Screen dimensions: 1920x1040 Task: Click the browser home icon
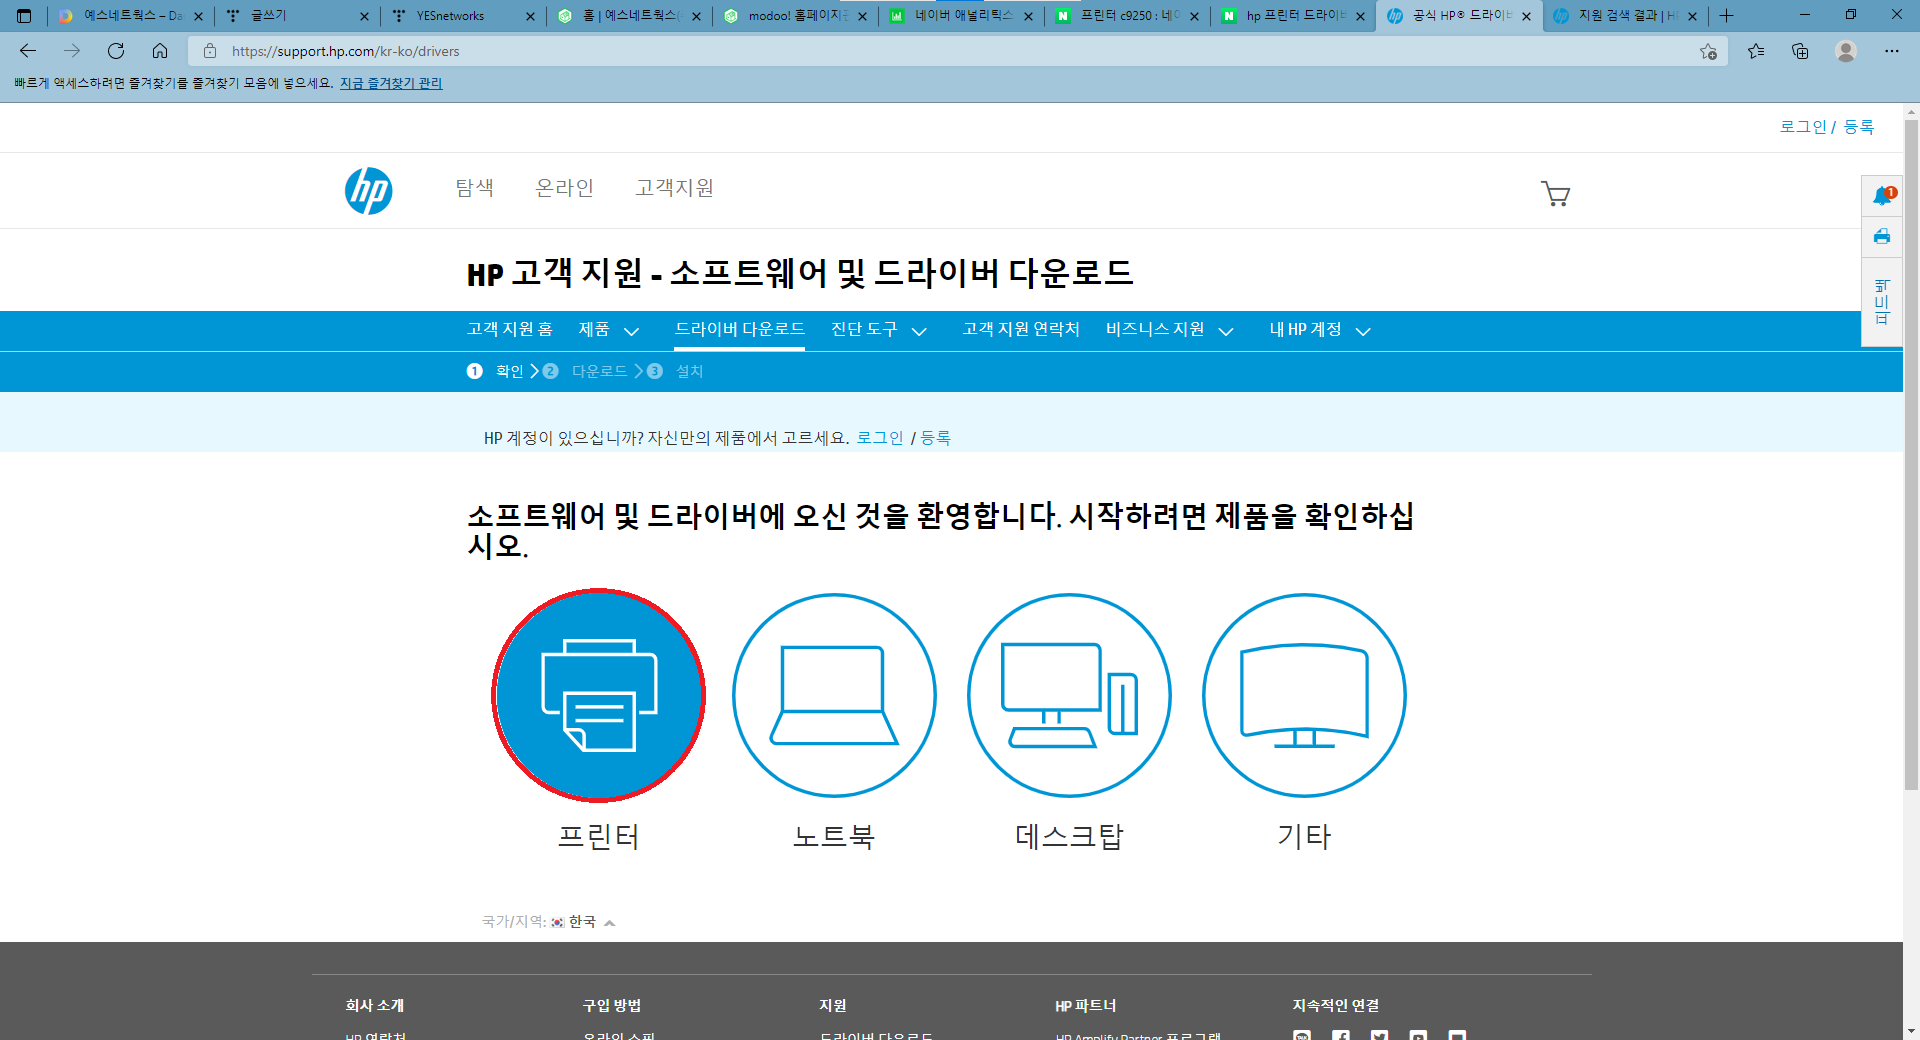(160, 51)
